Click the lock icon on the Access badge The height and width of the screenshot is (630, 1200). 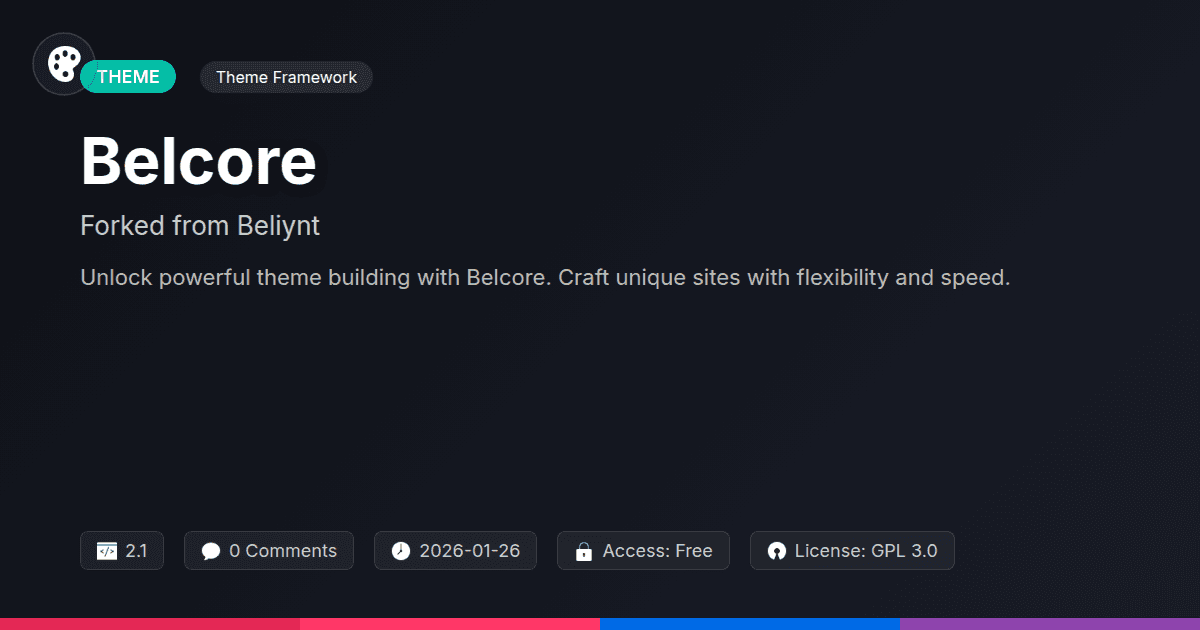pos(583,550)
